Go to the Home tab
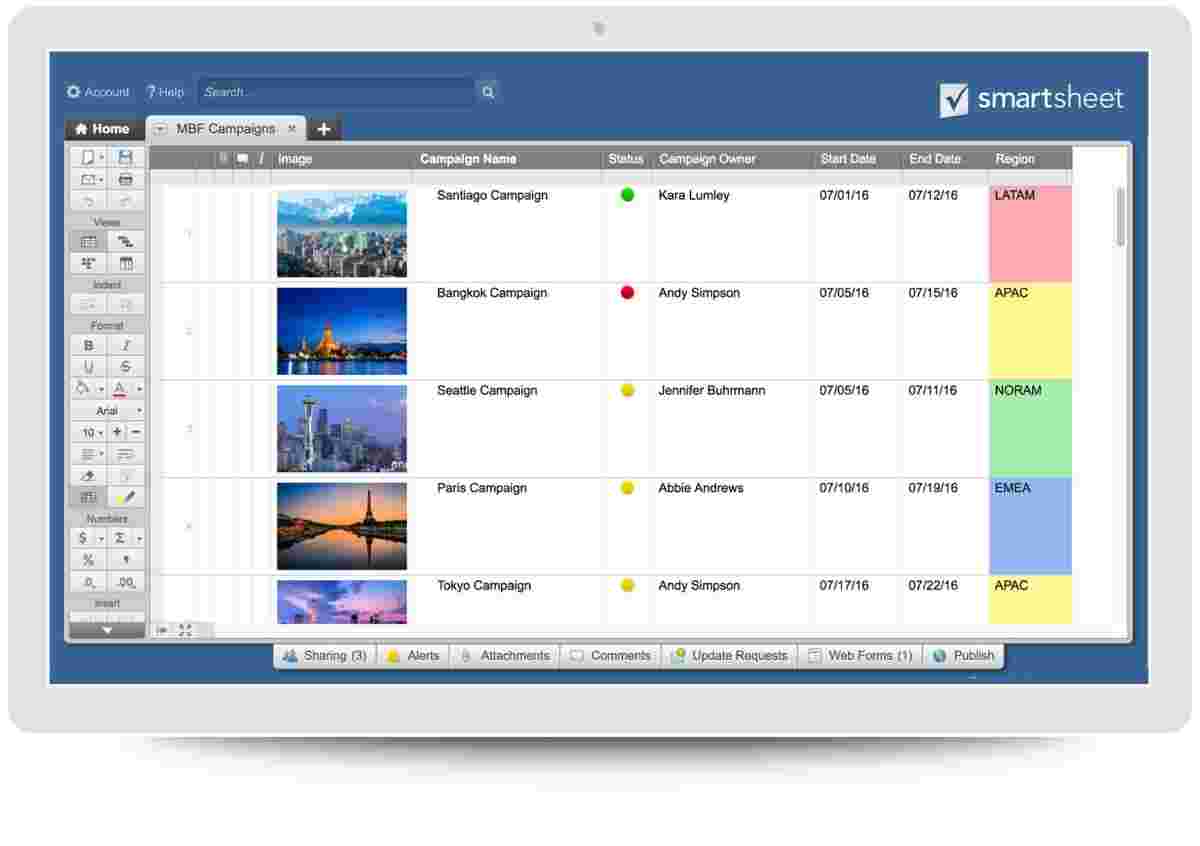Image resolution: width=1200 pixels, height=846 pixels. click(x=102, y=129)
